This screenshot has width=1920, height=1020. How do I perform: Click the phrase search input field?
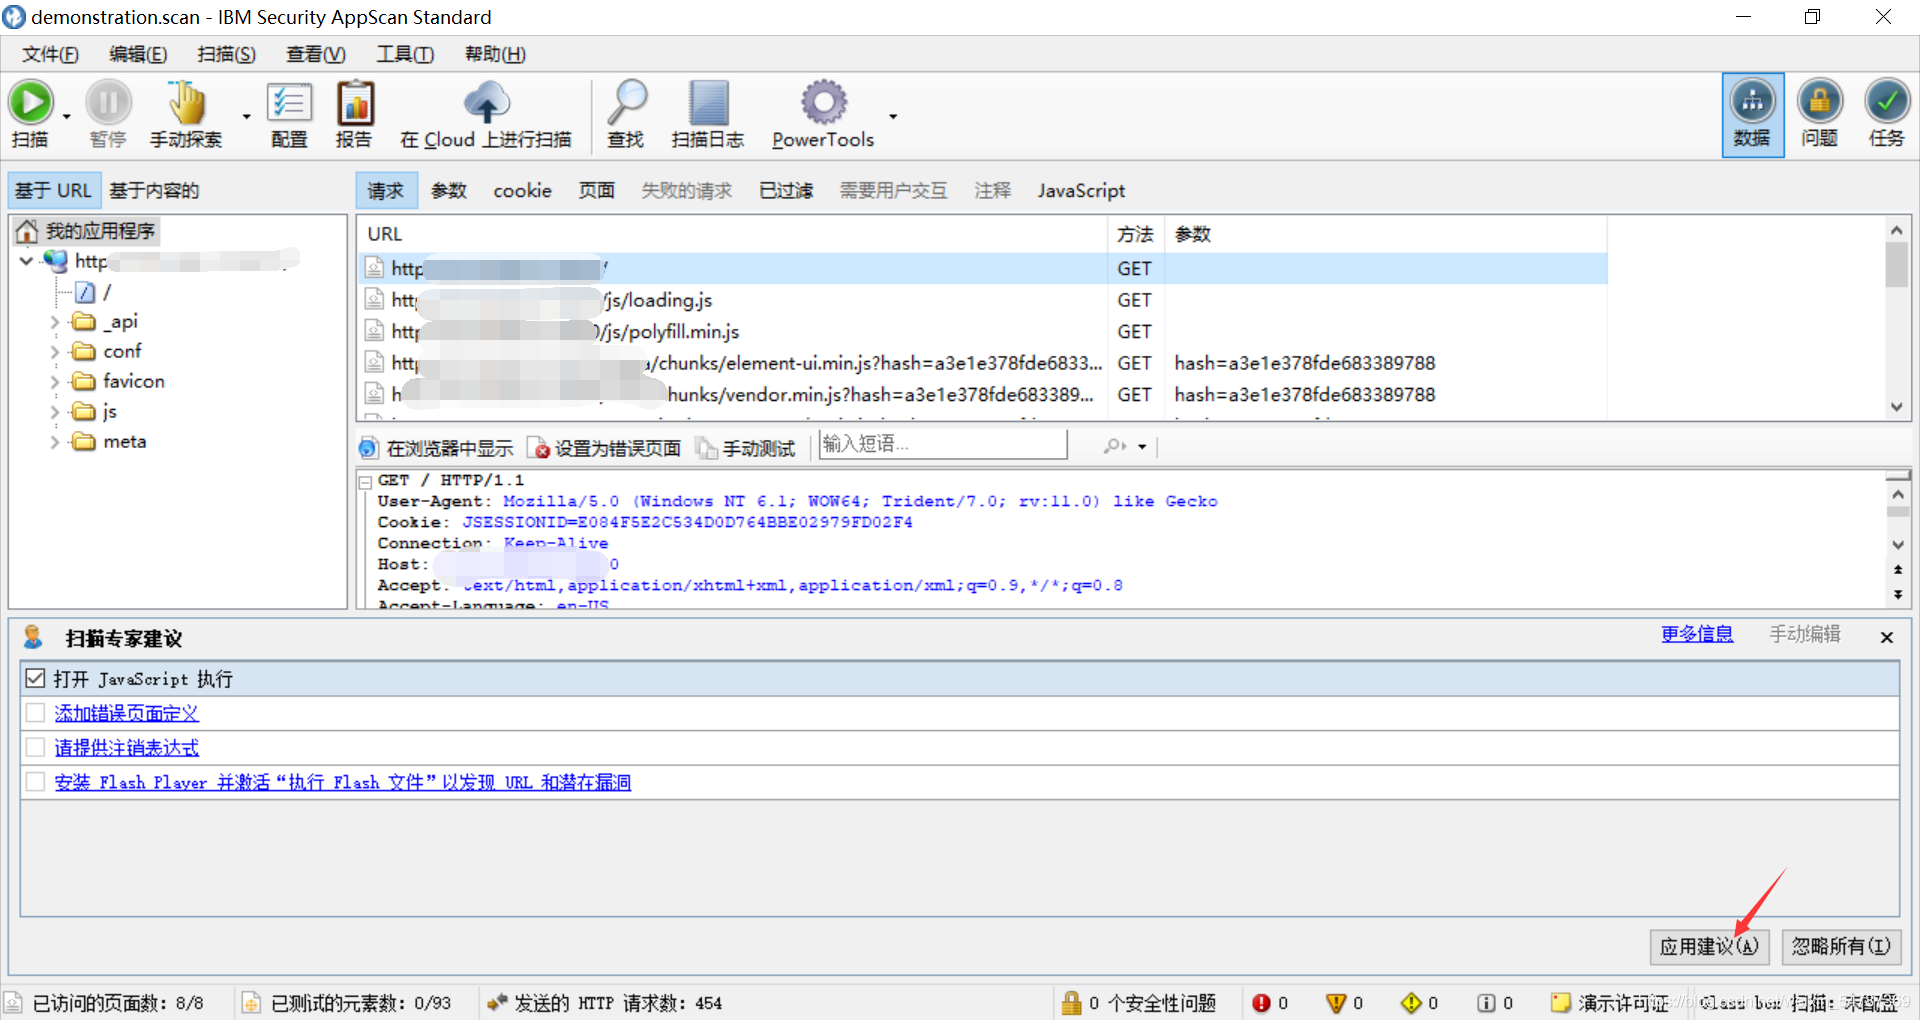point(943,444)
